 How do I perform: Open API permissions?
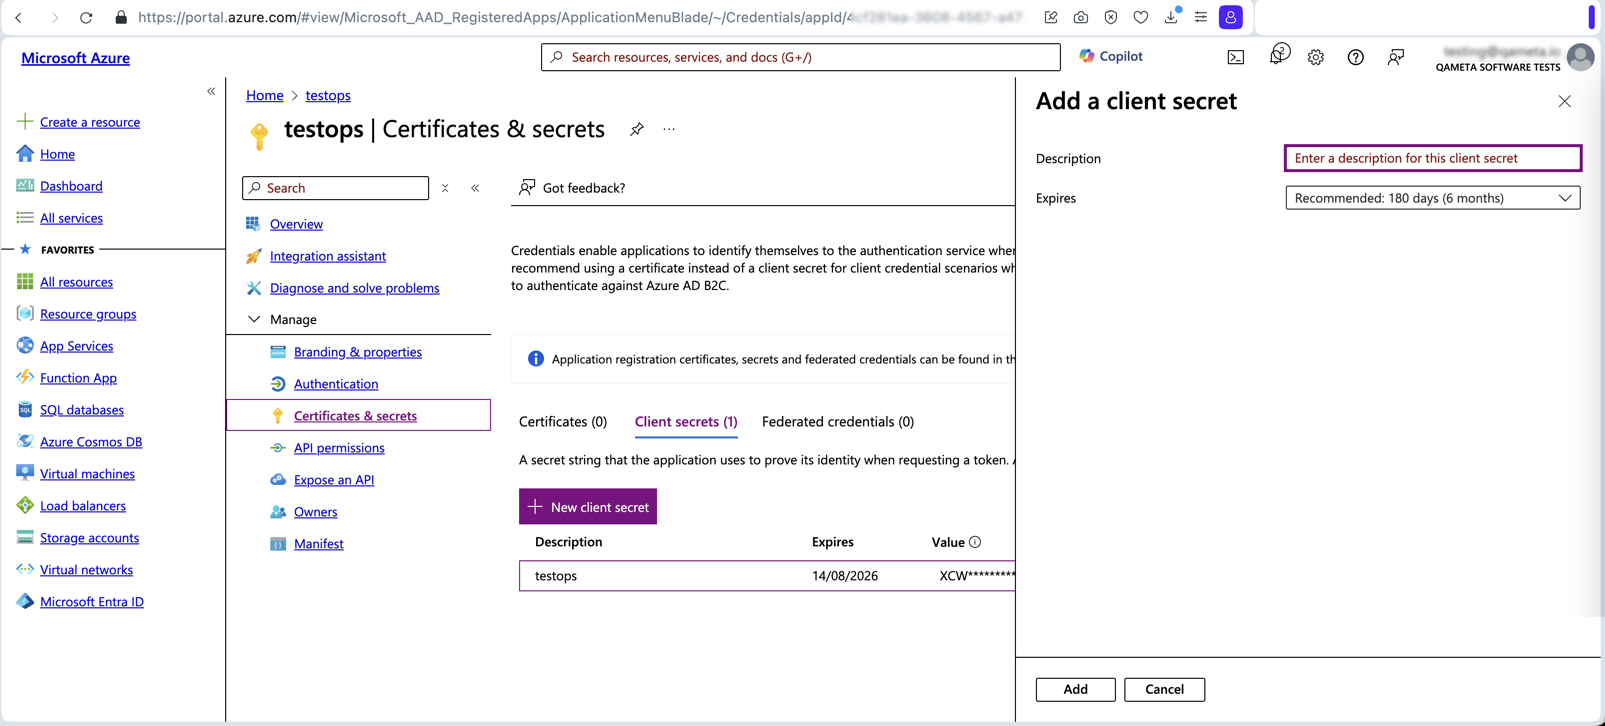(339, 448)
